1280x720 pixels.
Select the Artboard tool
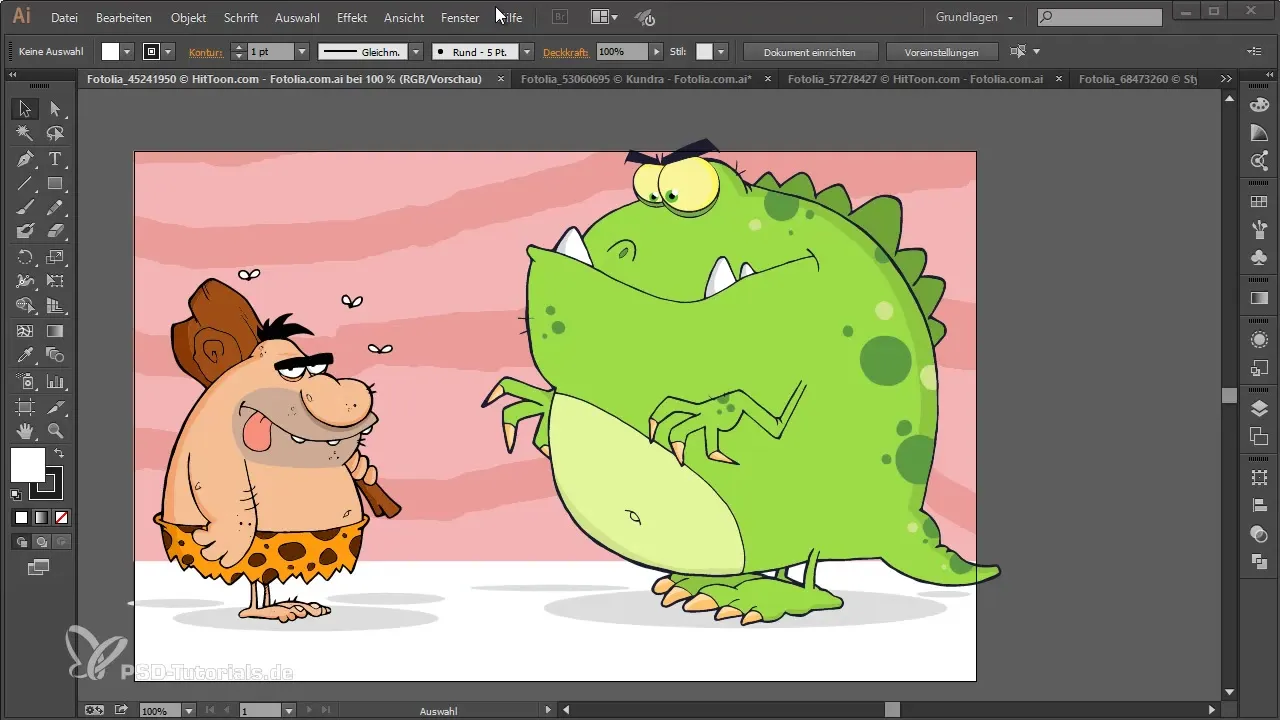pyautogui.click(x=26, y=406)
